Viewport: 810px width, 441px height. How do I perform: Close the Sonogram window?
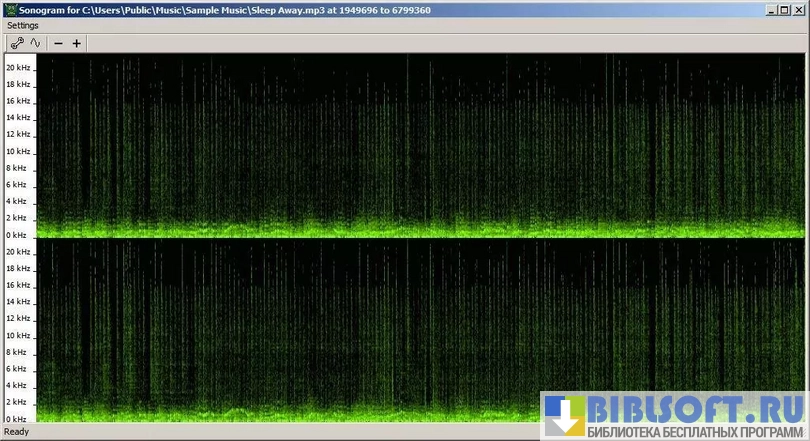click(x=799, y=8)
